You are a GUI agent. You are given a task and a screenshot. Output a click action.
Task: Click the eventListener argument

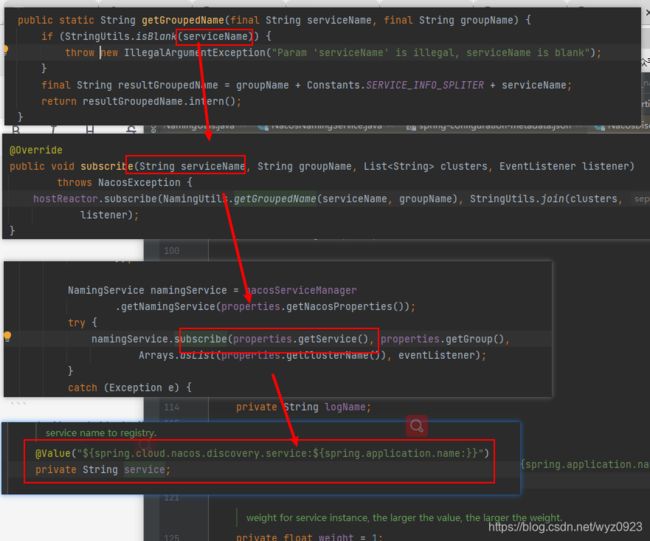pos(437,355)
